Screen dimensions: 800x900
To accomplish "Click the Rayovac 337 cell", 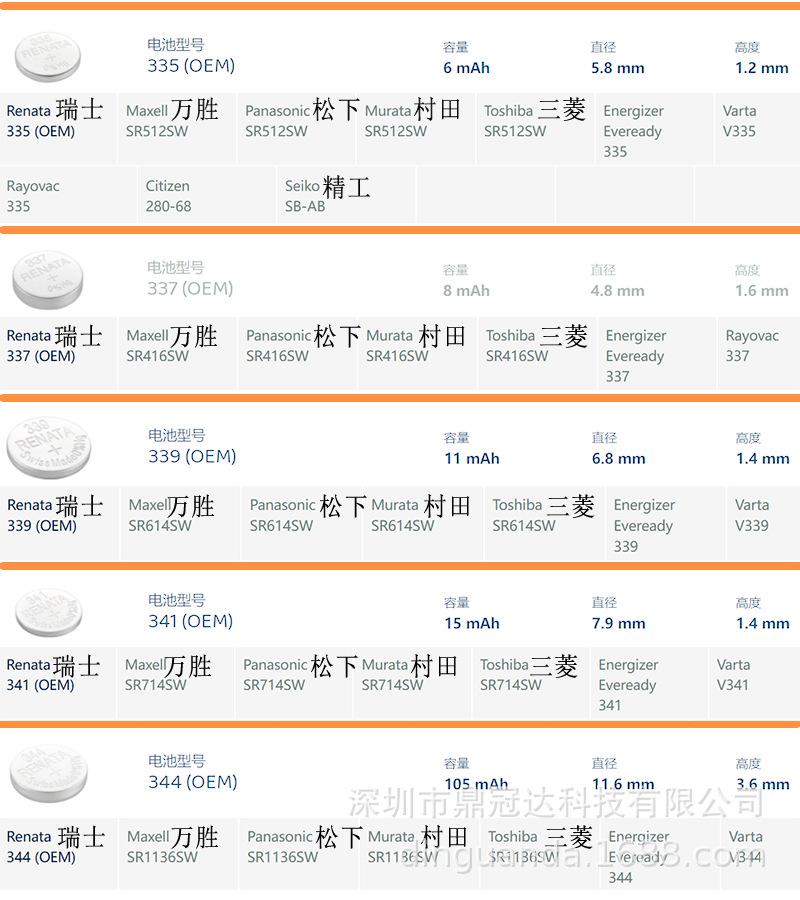I will click(758, 354).
